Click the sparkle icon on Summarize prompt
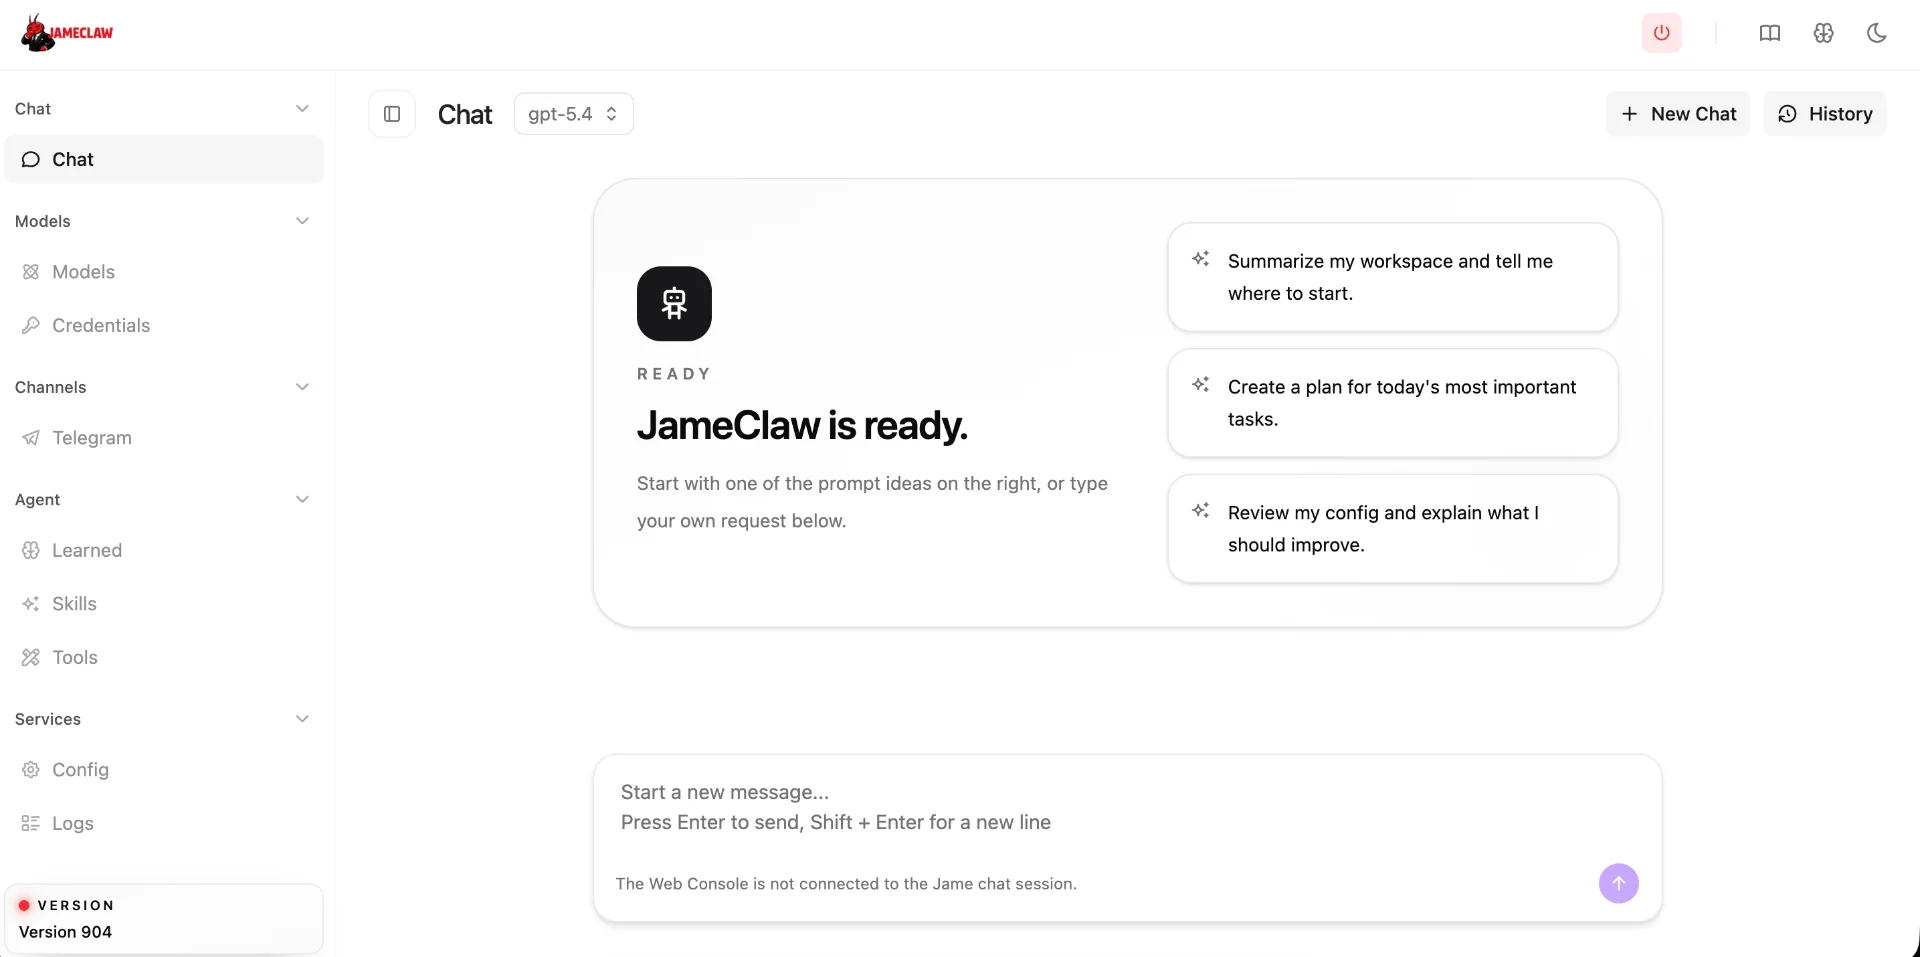1920x957 pixels. coord(1201,259)
